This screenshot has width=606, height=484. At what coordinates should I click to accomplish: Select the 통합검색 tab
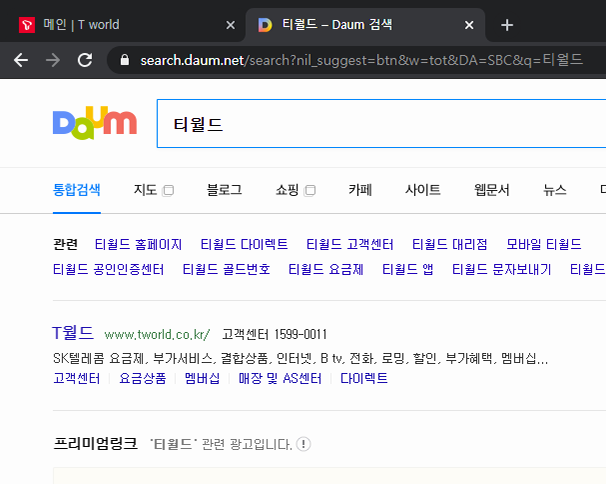click(77, 190)
